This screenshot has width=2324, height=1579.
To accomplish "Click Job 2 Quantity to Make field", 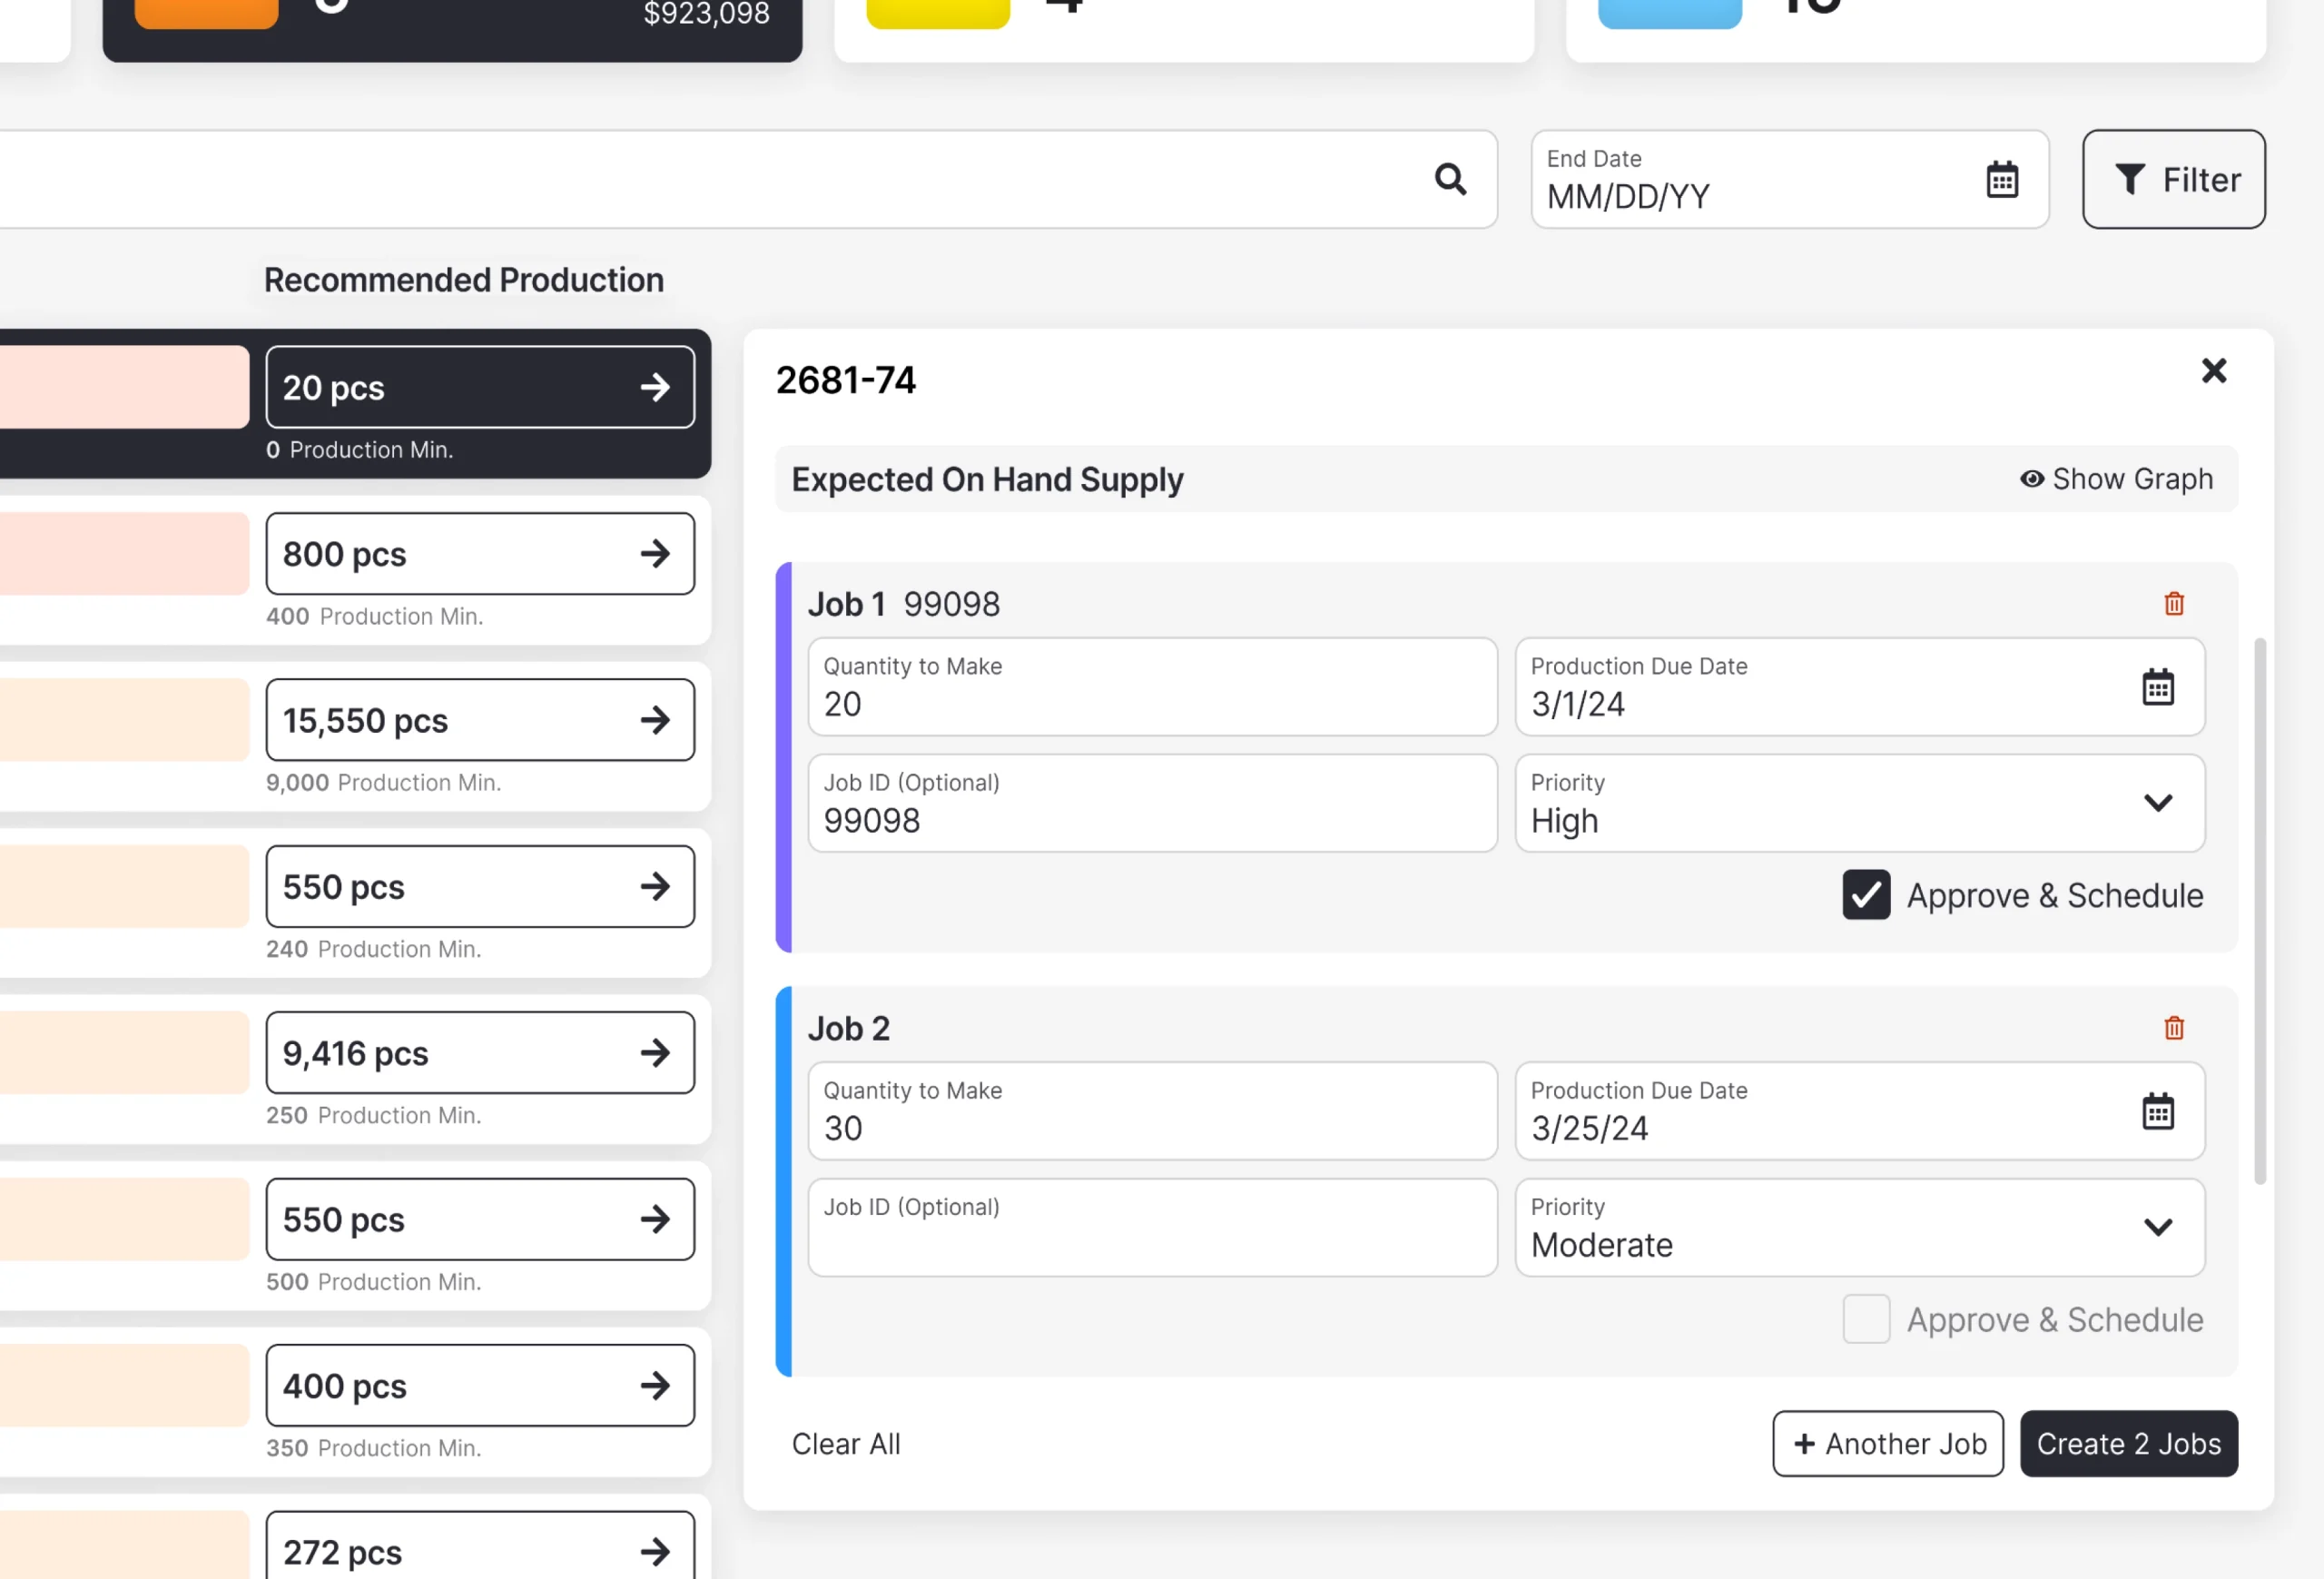I will pyautogui.click(x=1152, y=1111).
